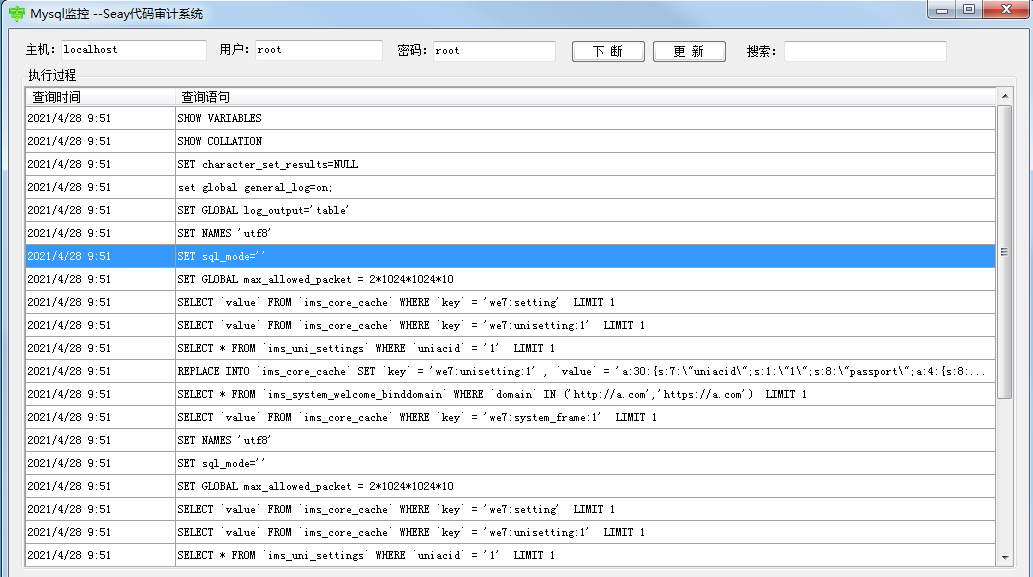This screenshot has width=1033, height=577.
Task: Select the REPLACE INTO ims_core_cache row
Action: [x=511, y=371]
